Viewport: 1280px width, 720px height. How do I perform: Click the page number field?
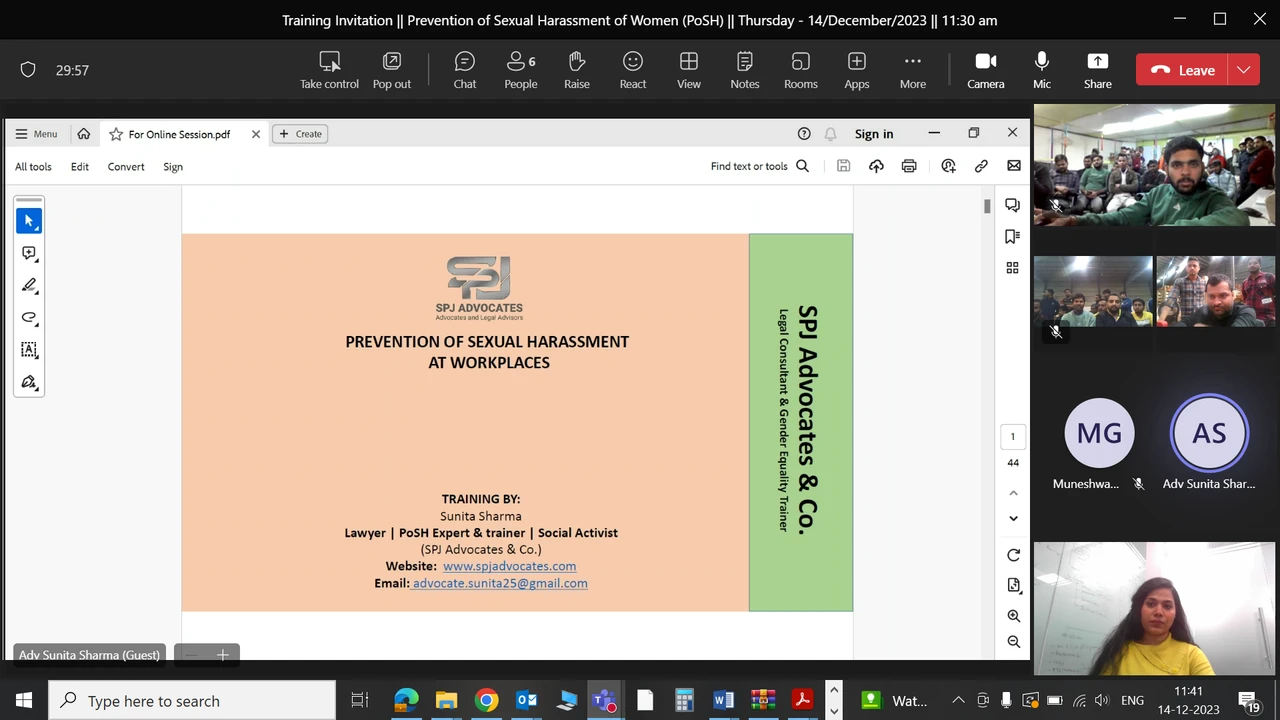tap(1012, 436)
